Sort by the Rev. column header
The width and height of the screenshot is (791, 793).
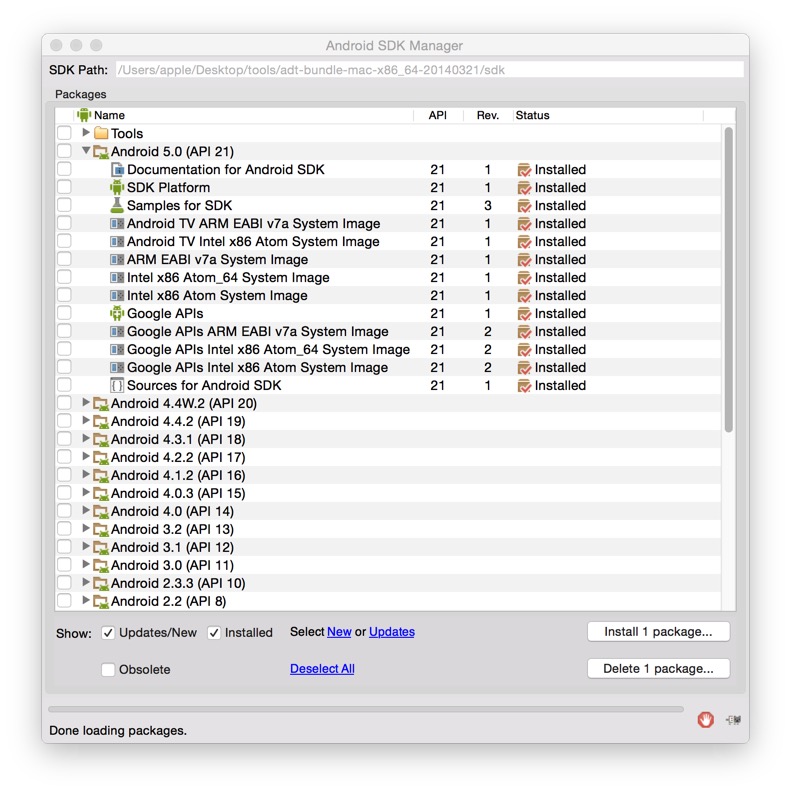(x=488, y=115)
